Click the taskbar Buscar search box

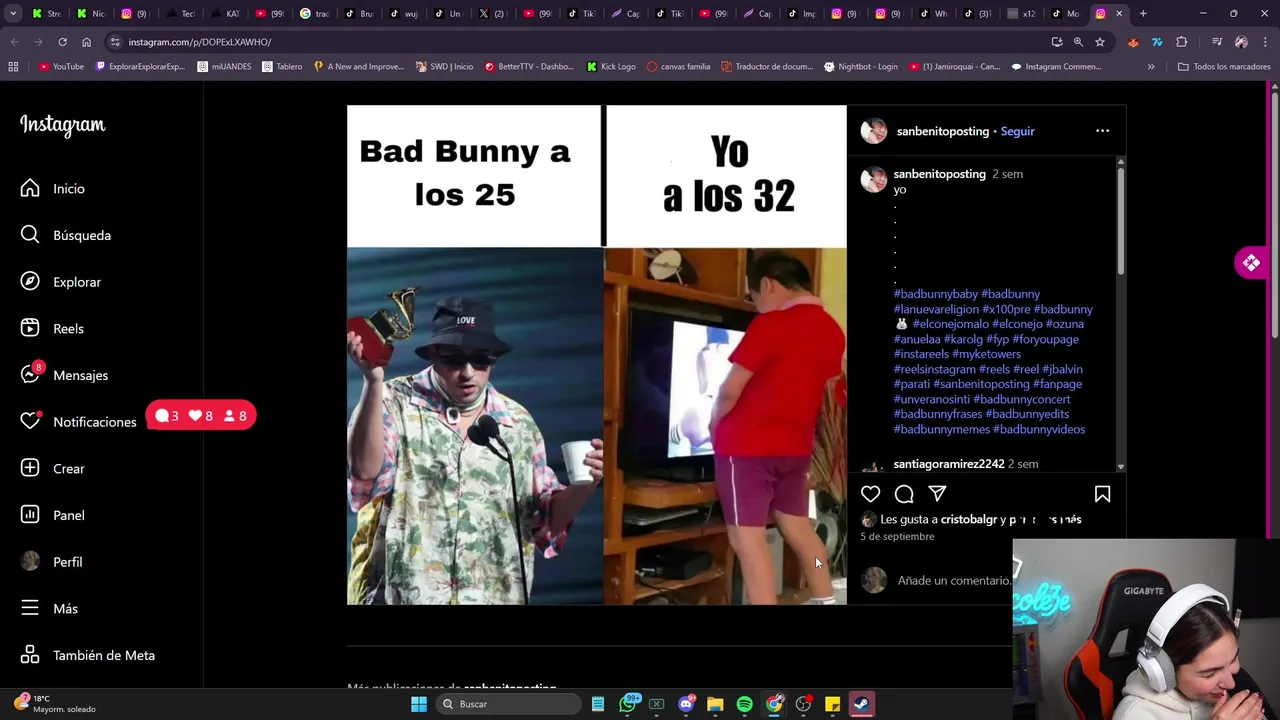[508, 704]
